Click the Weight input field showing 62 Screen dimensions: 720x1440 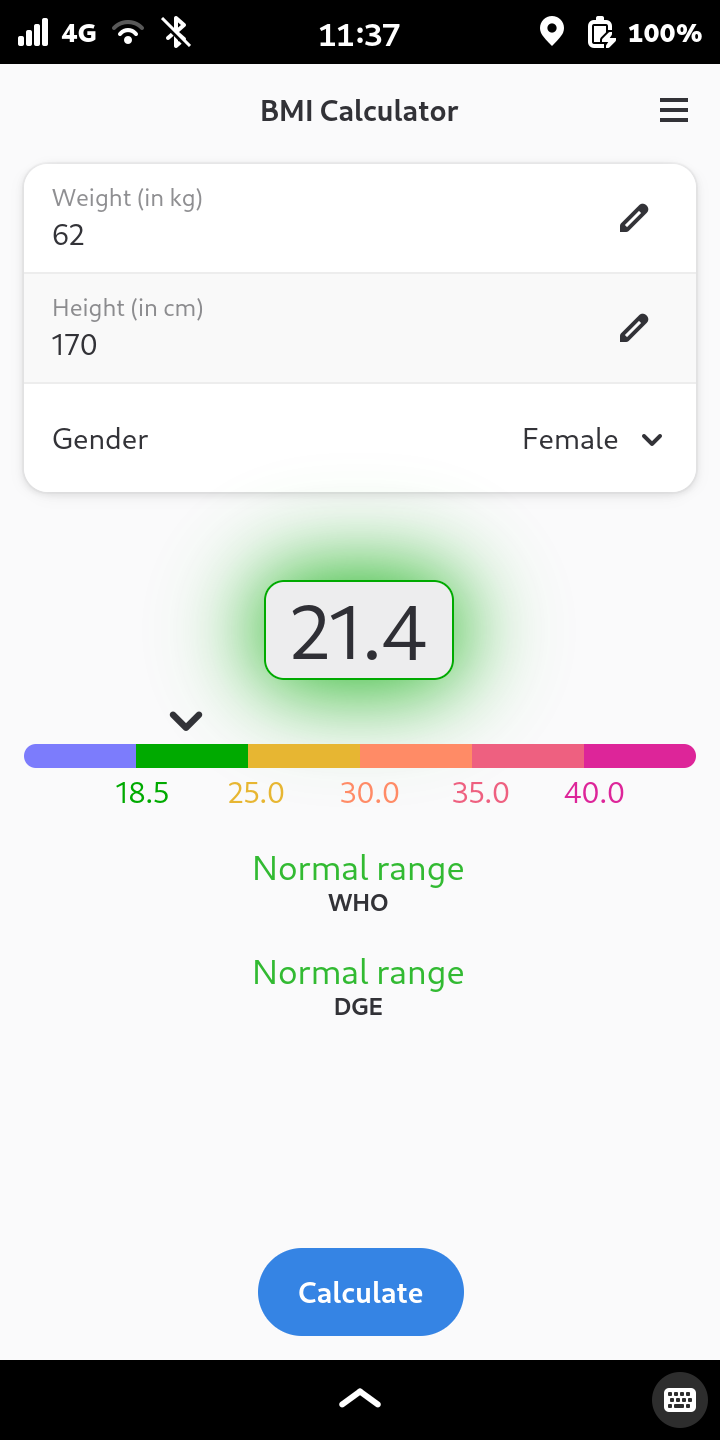[360, 218]
